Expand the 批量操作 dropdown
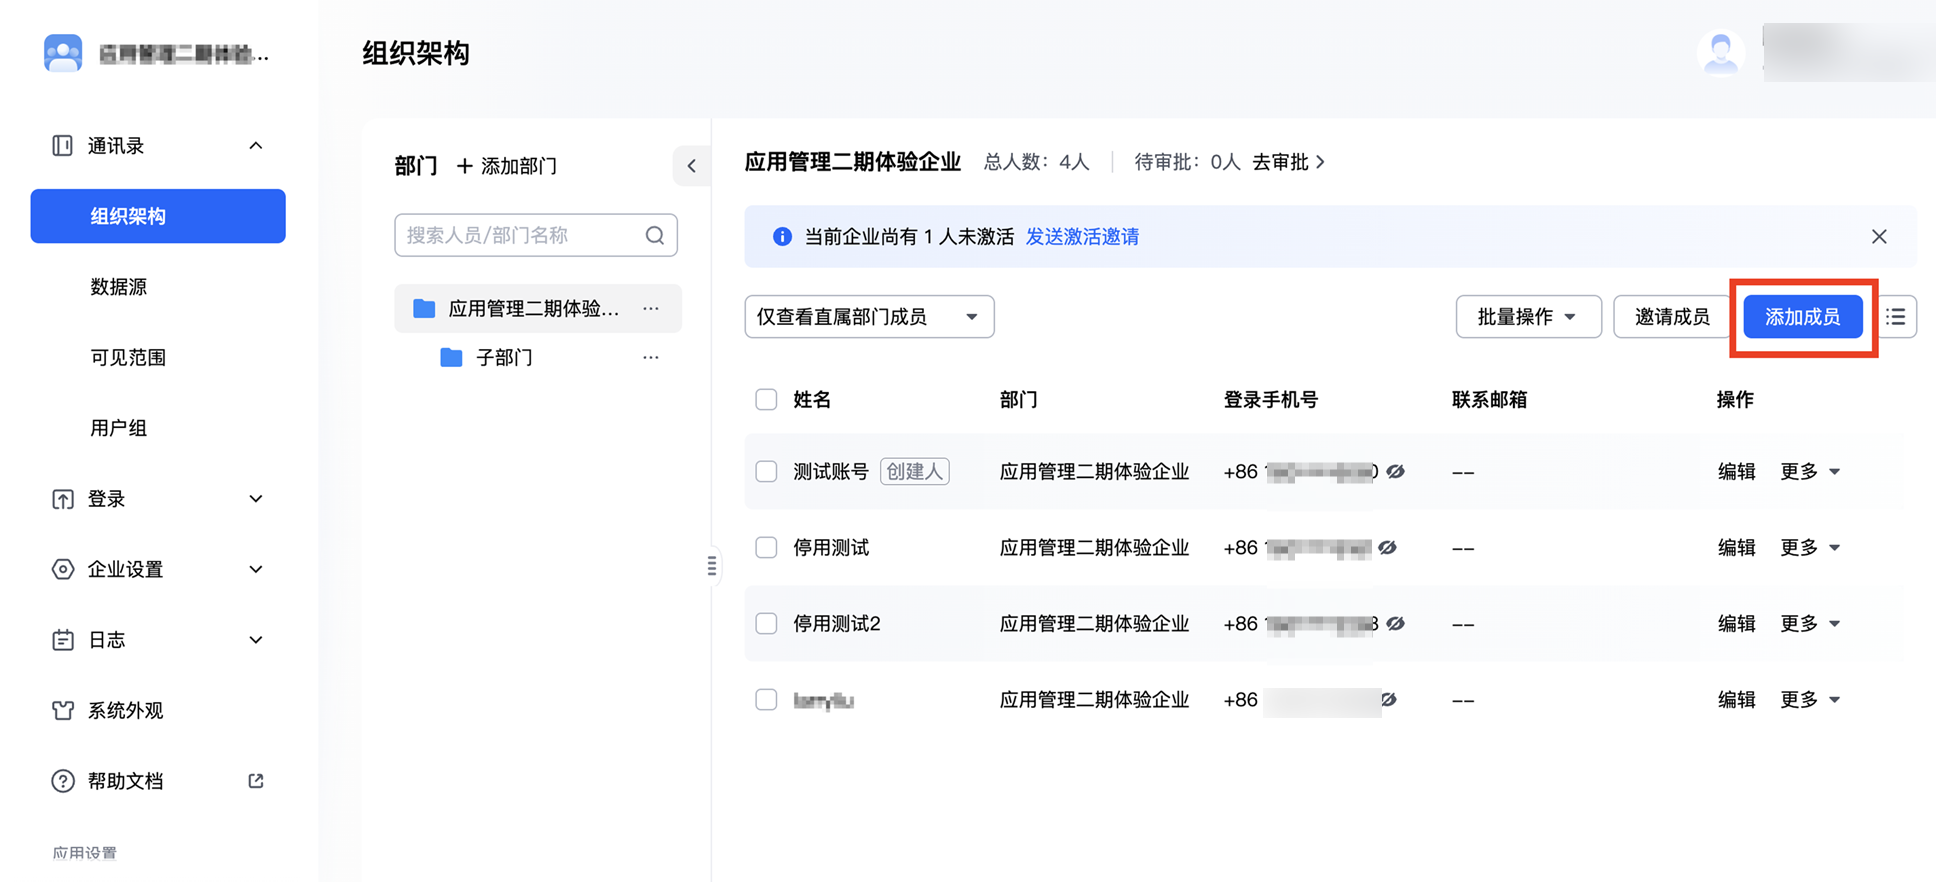 (1527, 317)
